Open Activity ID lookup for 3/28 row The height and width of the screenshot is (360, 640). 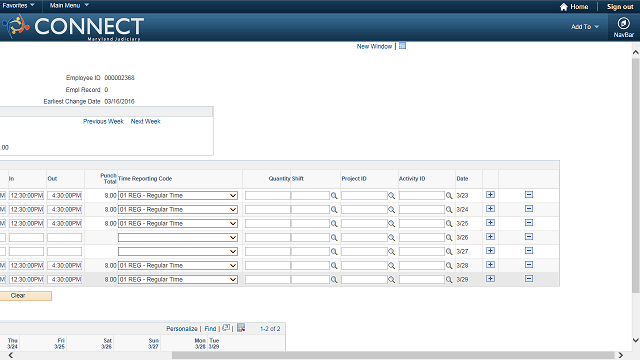(x=449, y=266)
